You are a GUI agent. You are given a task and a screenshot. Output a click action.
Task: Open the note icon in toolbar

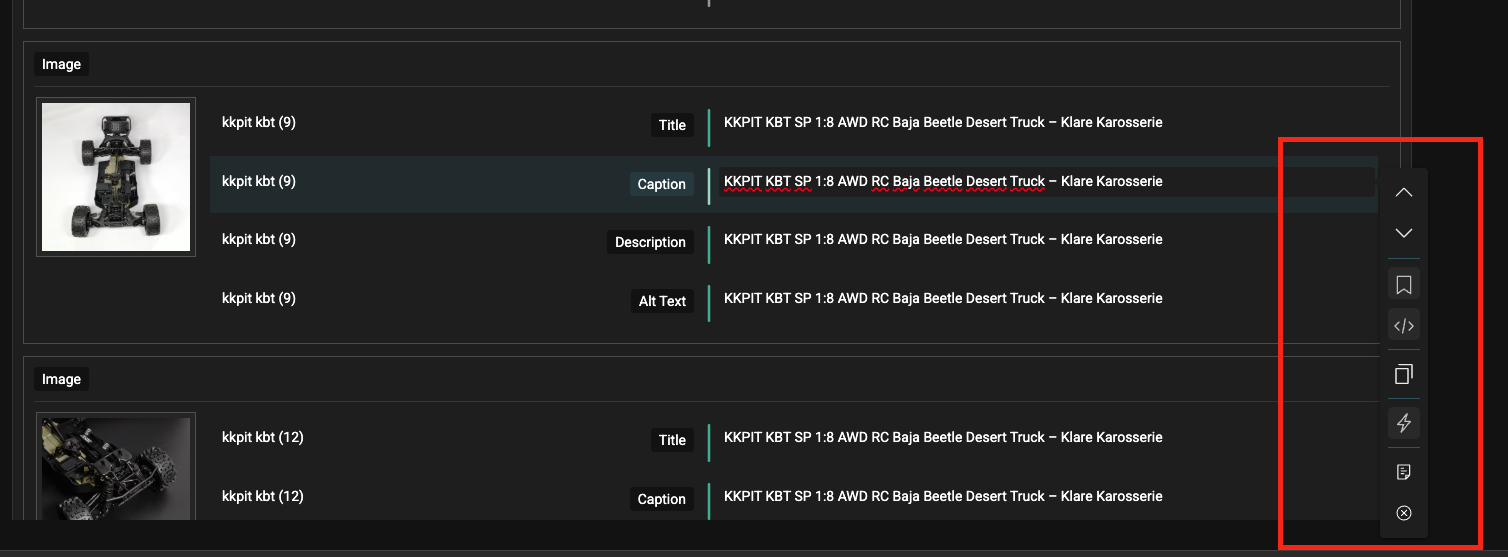(1403, 472)
